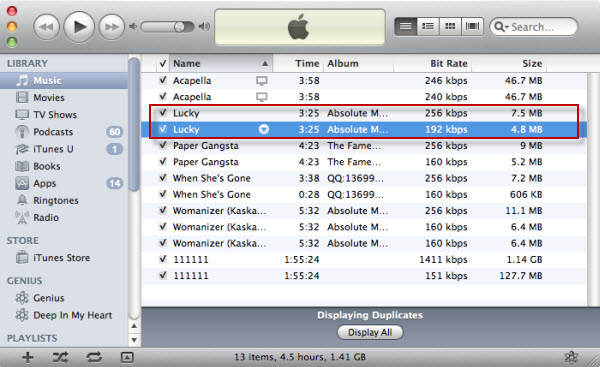Click the Podcasts 60 count badge

pyautogui.click(x=114, y=132)
